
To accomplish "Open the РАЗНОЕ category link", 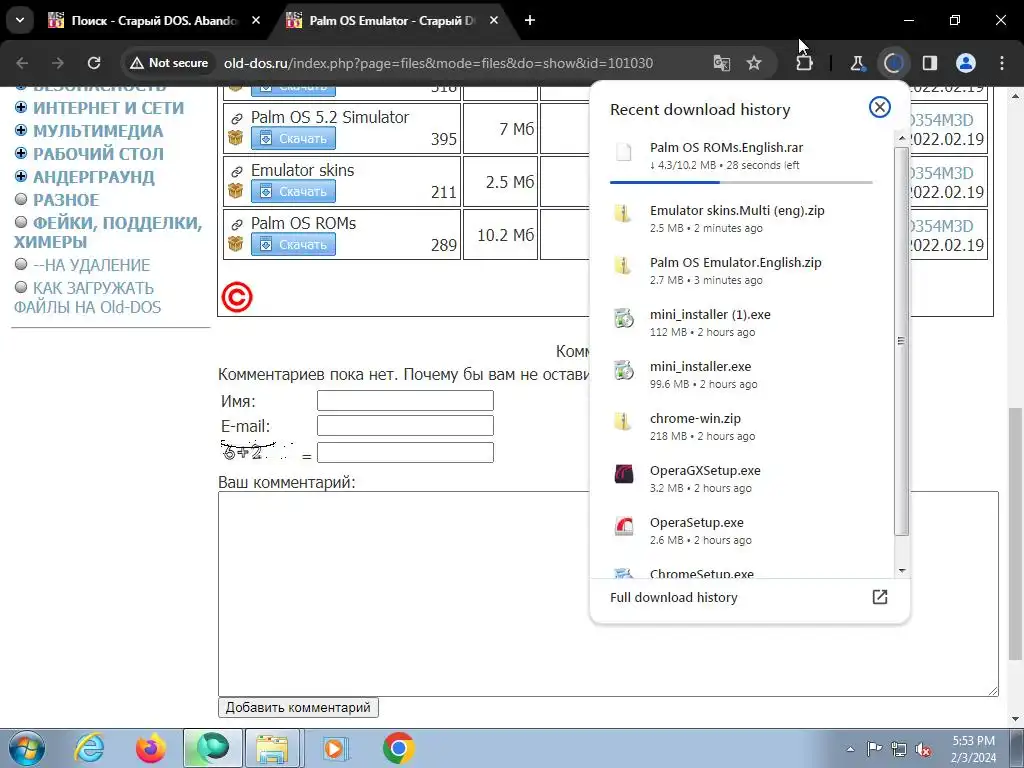I will (66, 200).
